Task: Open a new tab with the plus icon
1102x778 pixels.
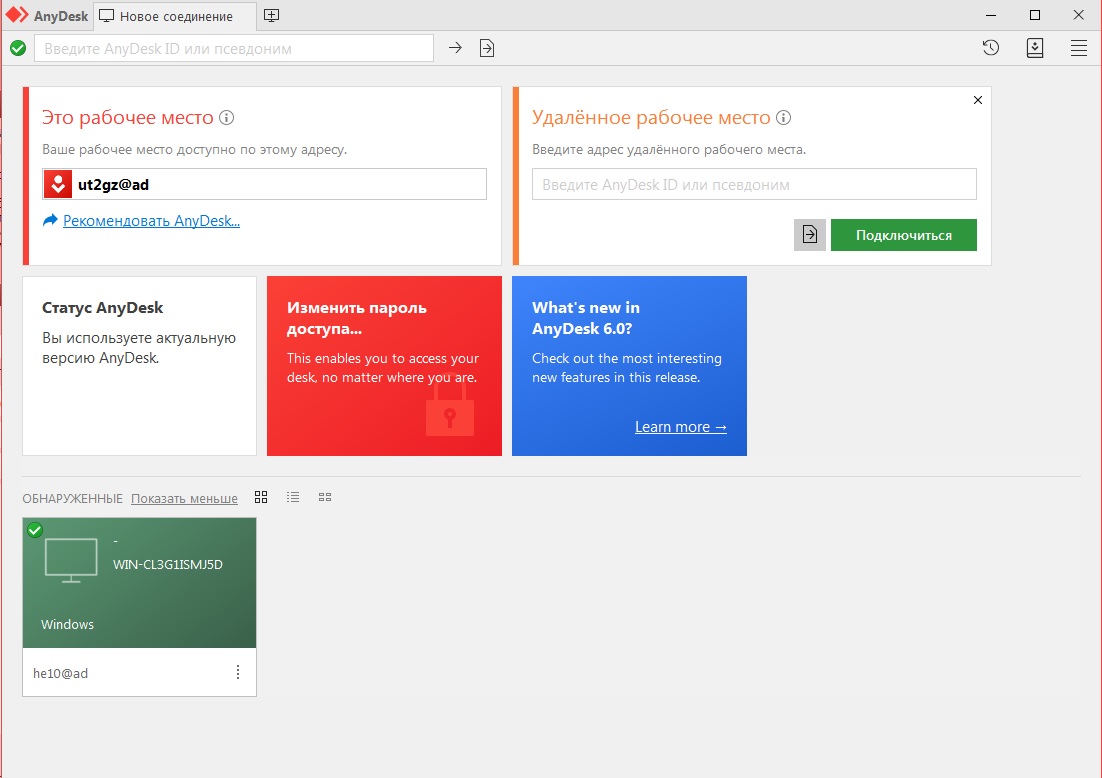Action: tap(272, 16)
